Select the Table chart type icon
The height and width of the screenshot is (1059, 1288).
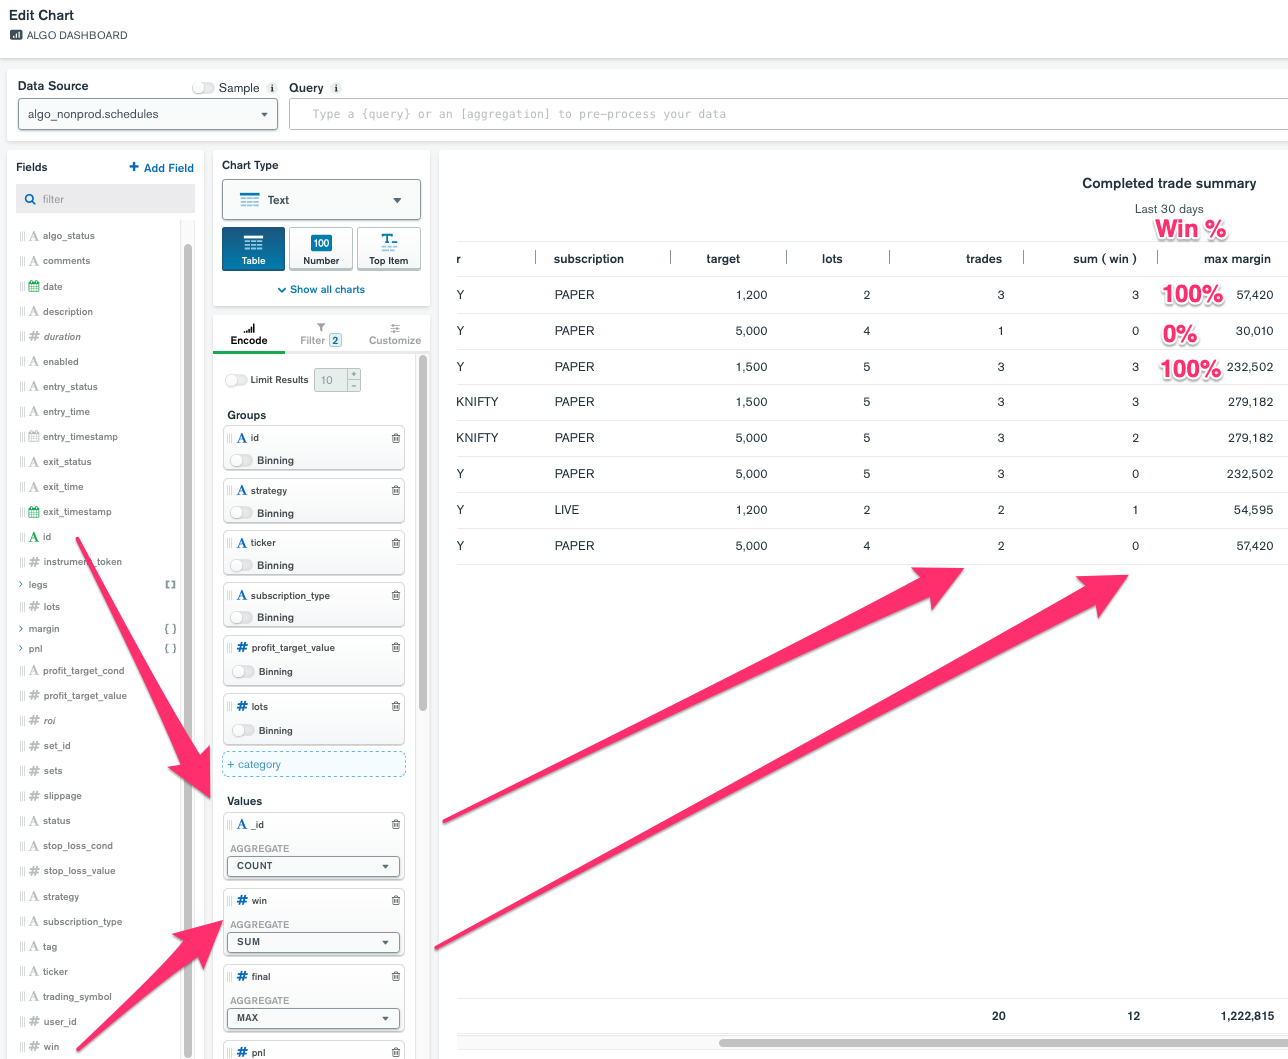(x=253, y=248)
